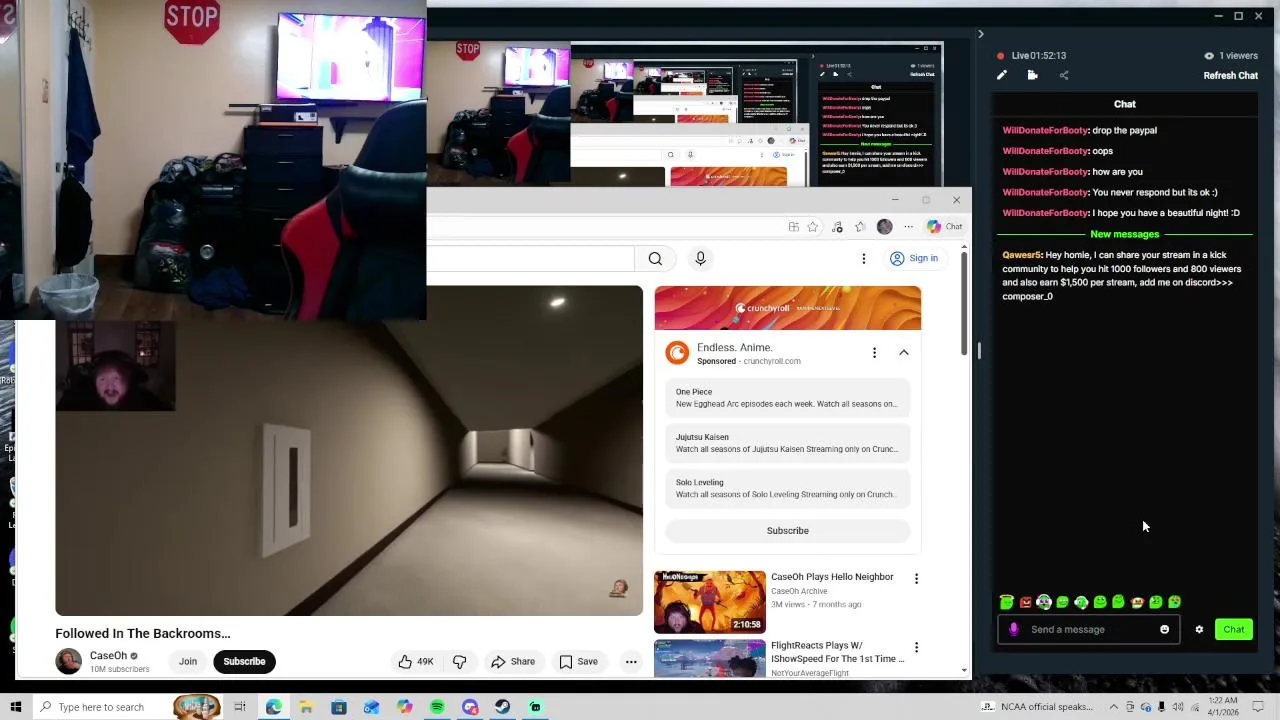Click the YouTube search magnifier button
The image size is (1280, 720).
[655, 259]
